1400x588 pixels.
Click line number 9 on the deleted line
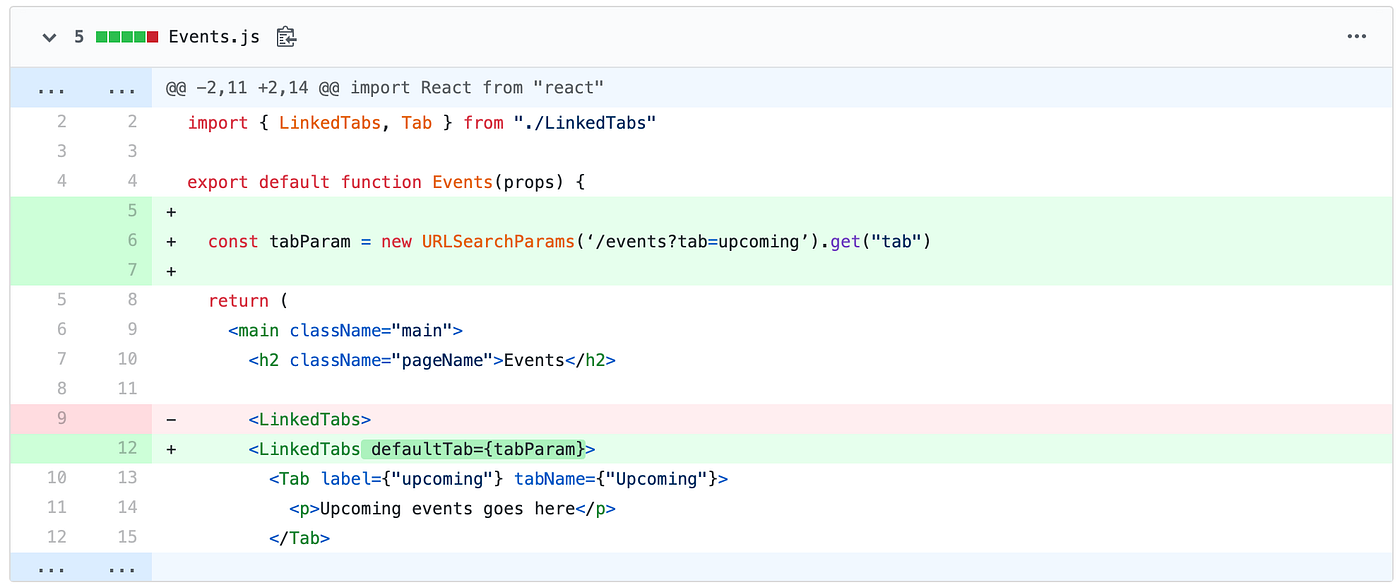coord(61,418)
